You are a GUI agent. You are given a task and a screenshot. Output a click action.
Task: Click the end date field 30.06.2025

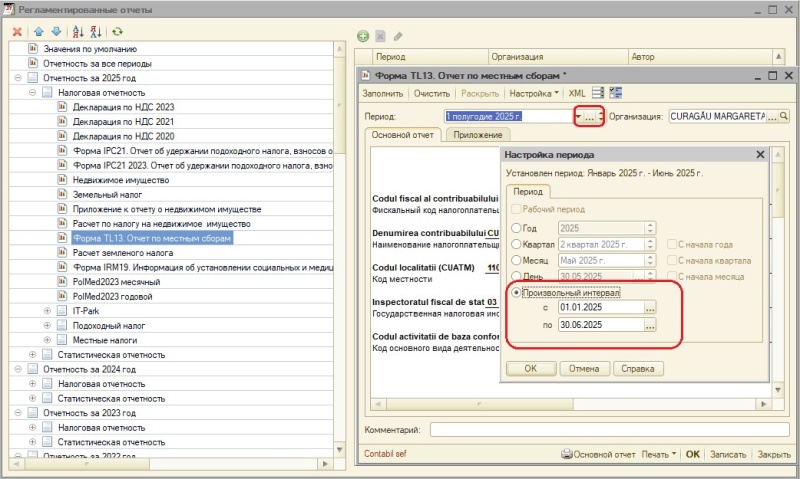[601, 324]
